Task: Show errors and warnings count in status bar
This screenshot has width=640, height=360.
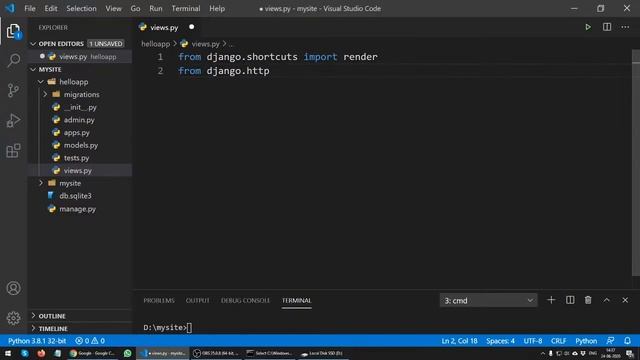Action: coord(90,341)
